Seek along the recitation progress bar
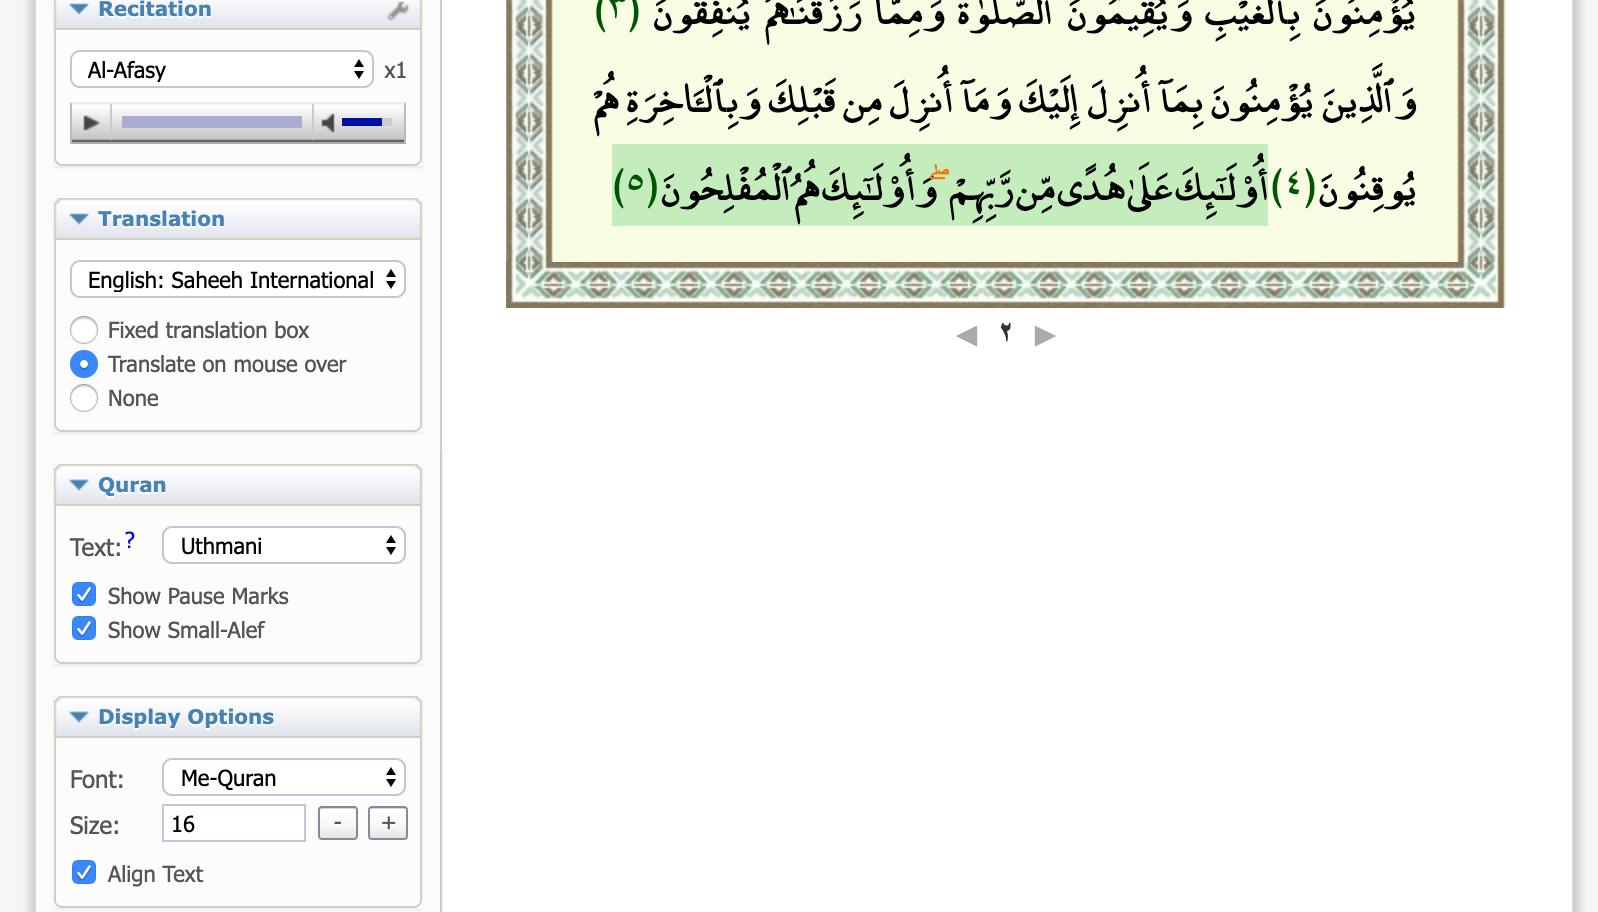The height and width of the screenshot is (912, 1598). 212,122
